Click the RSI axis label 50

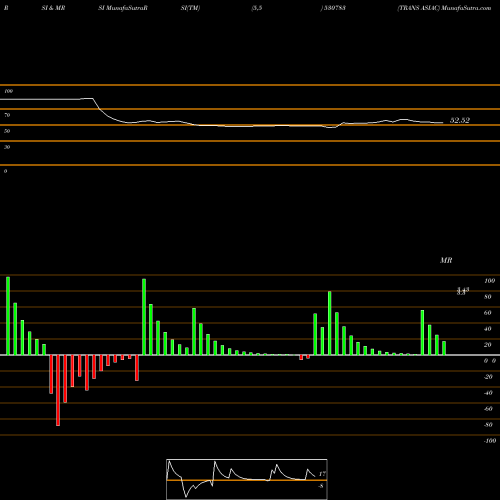(7, 131)
